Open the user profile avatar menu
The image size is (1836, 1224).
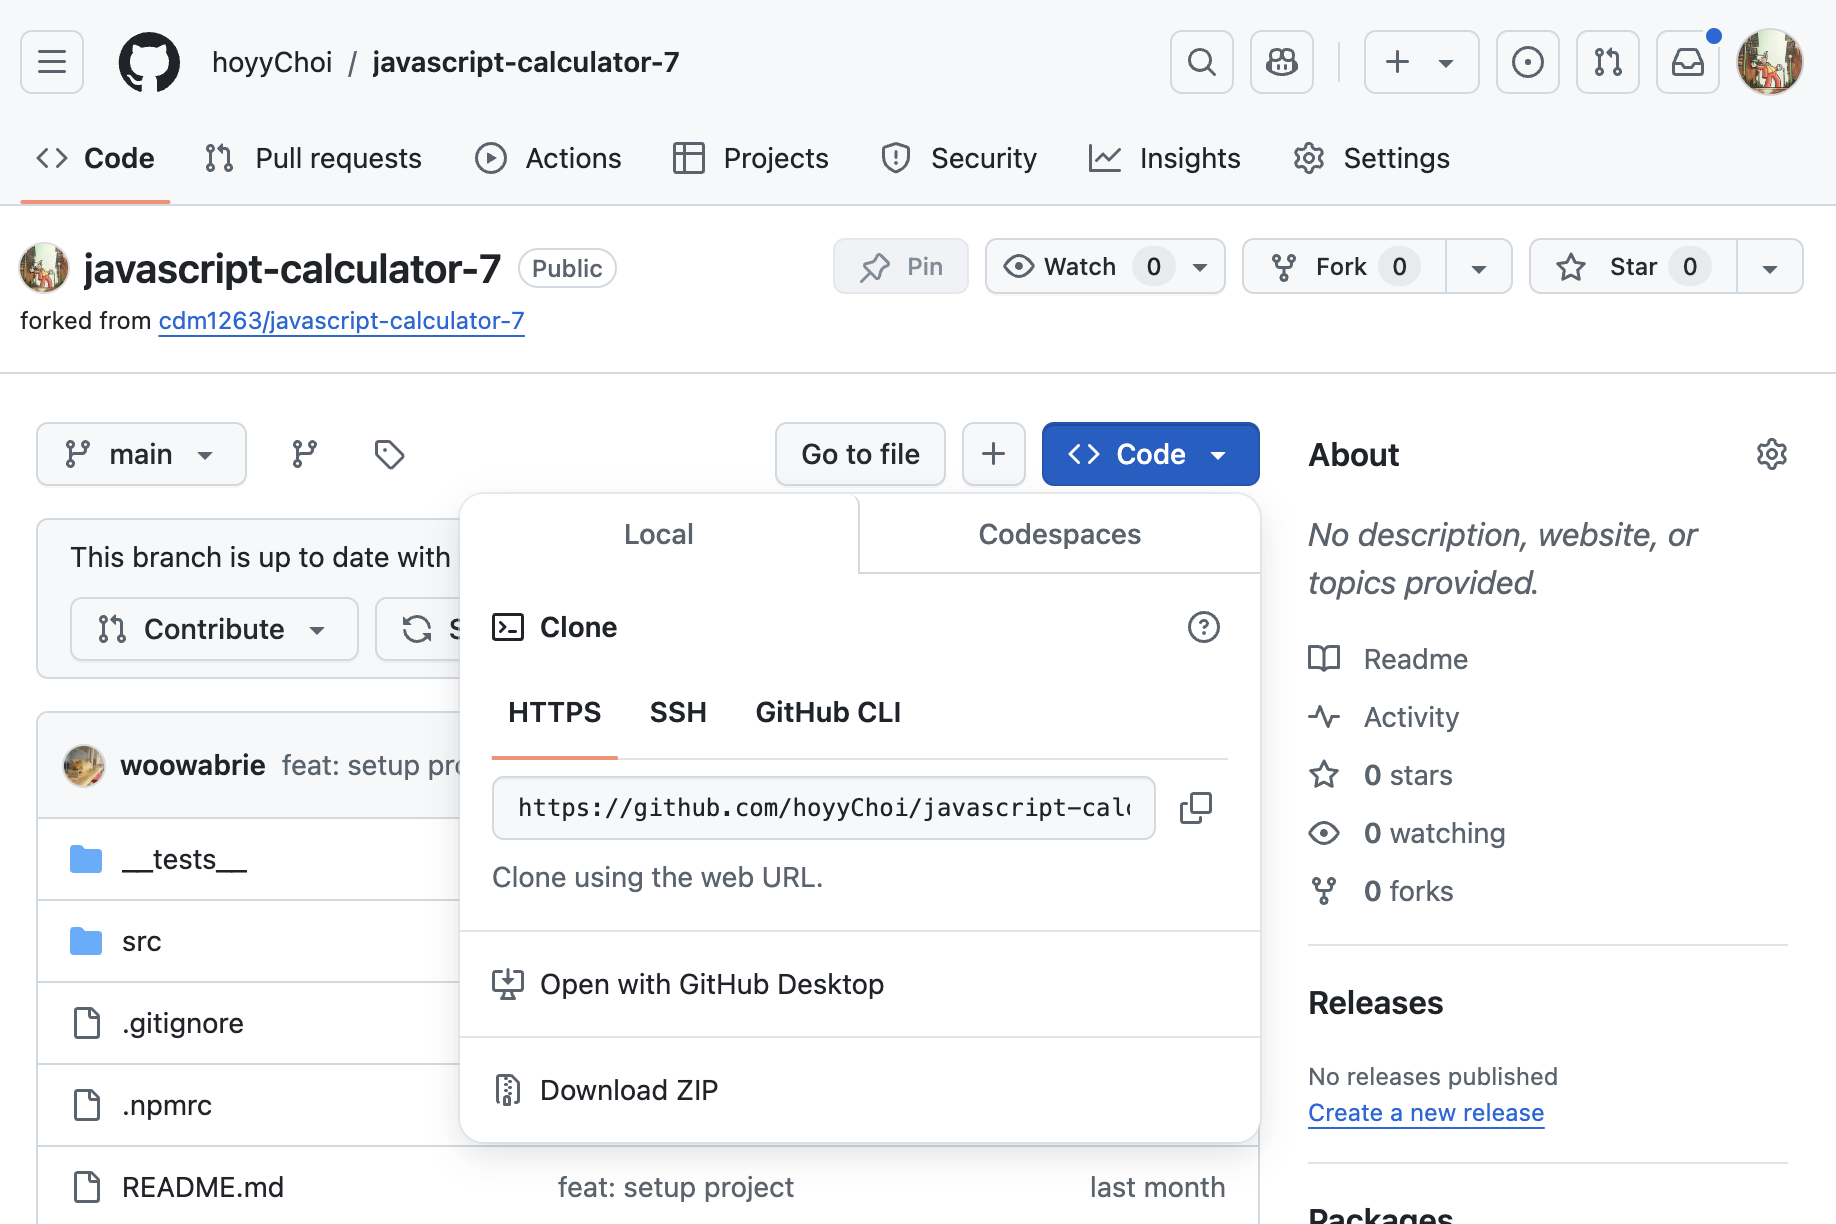pyautogui.click(x=1770, y=62)
